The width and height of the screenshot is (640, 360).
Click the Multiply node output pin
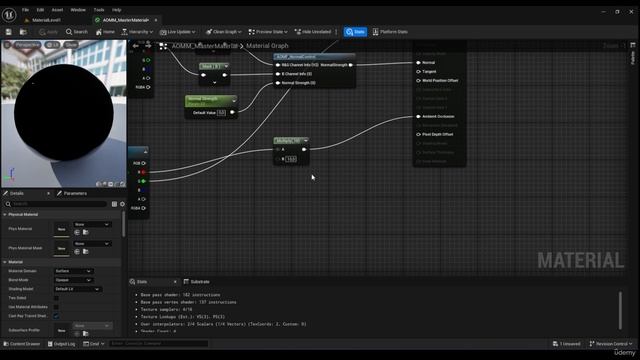coord(304,149)
